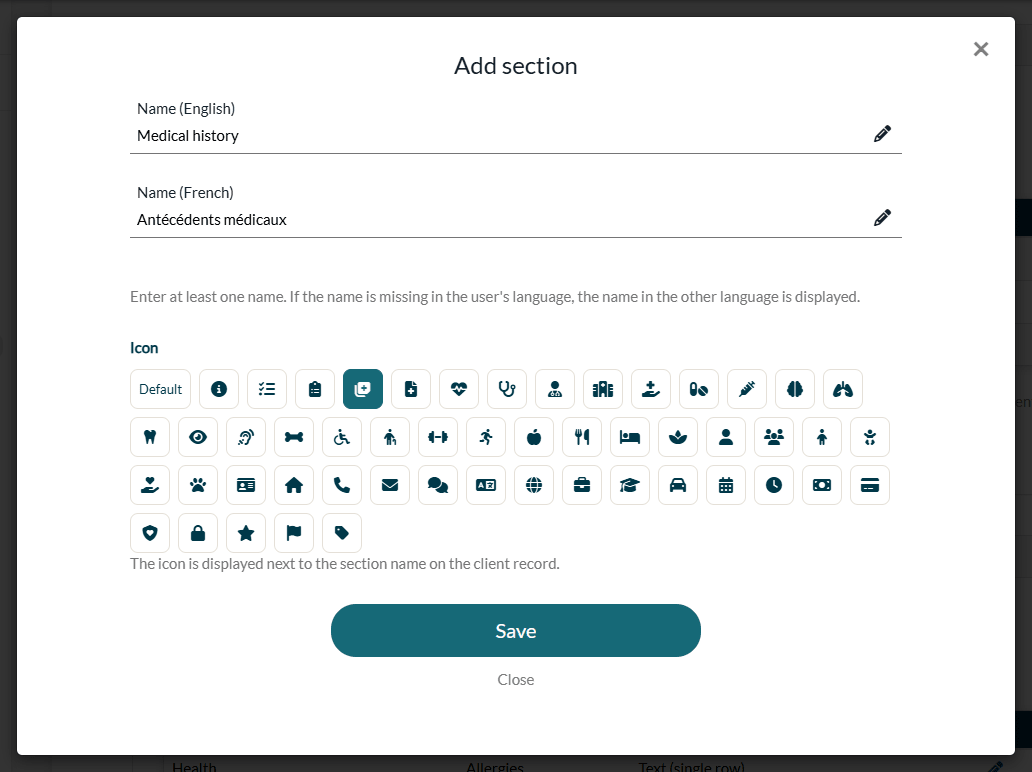Choose the apple icon
The image size is (1032, 772).
534,437
